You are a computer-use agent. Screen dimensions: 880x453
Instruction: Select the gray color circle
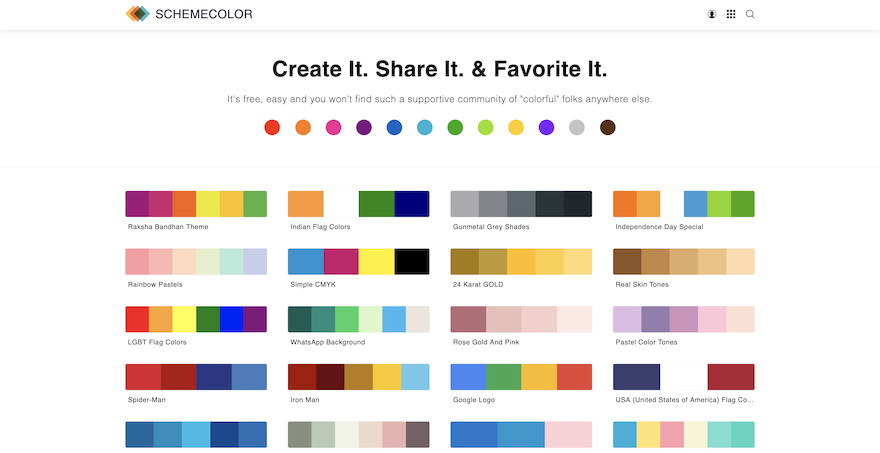pyautogui.click(x=577, y=127)
